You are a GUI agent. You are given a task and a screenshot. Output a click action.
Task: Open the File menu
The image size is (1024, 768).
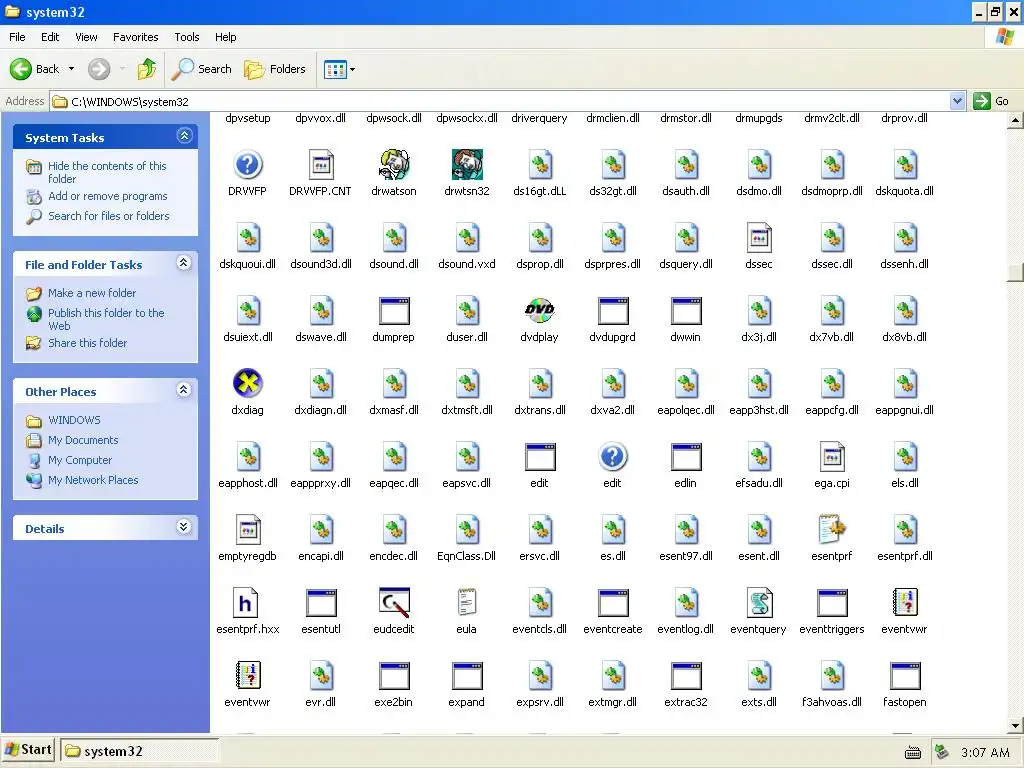[17, 37]
